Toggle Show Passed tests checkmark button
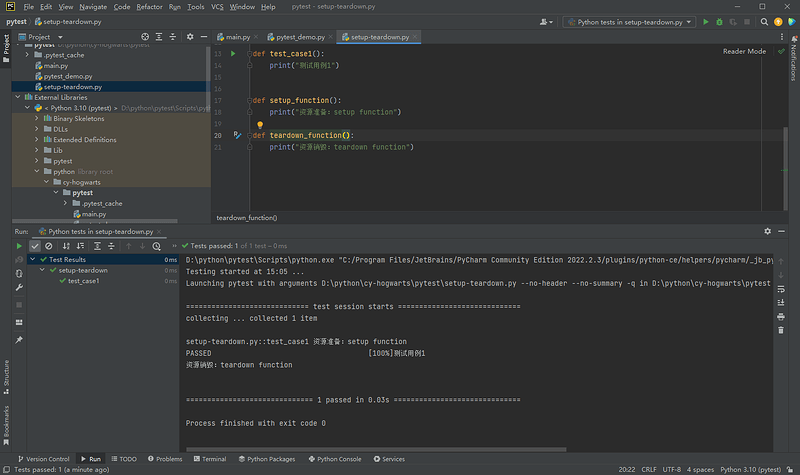 (35, 246)
